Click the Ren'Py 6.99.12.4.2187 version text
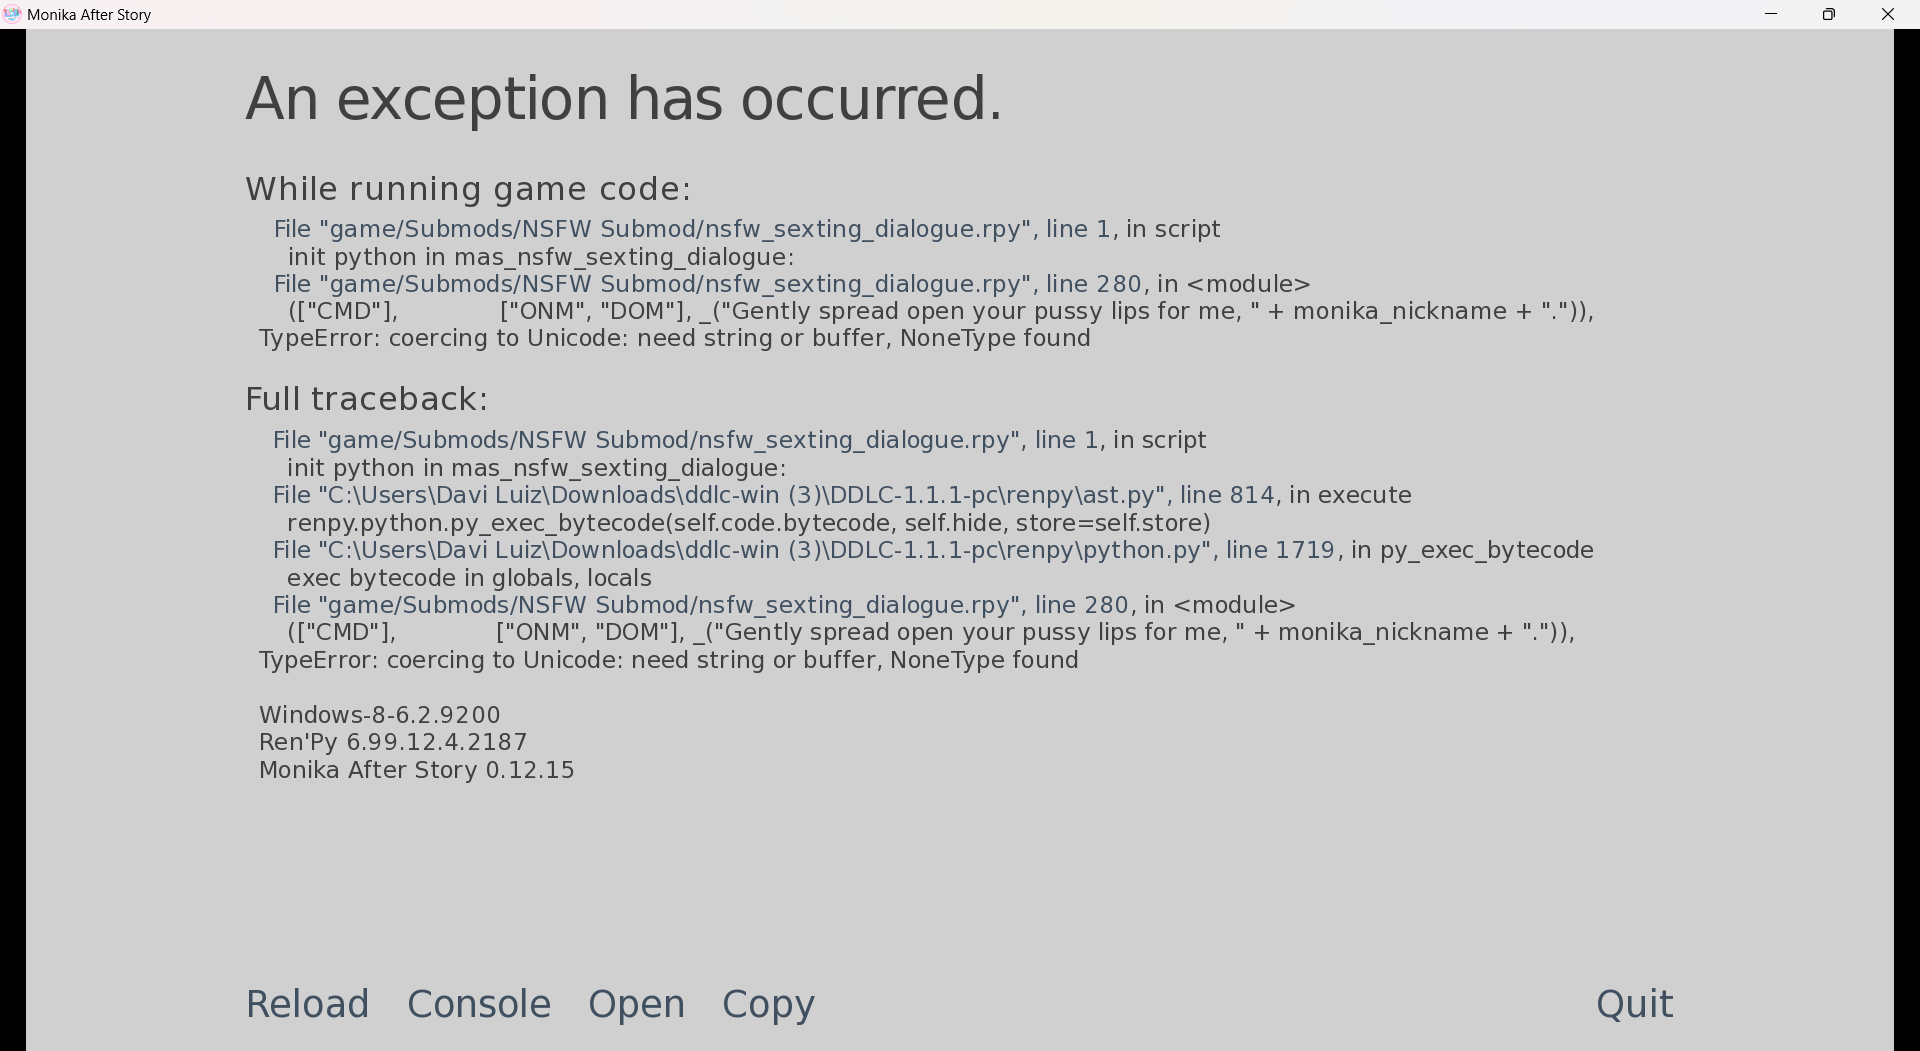This screenshot has width=1920, height=1051. [393, 742]
